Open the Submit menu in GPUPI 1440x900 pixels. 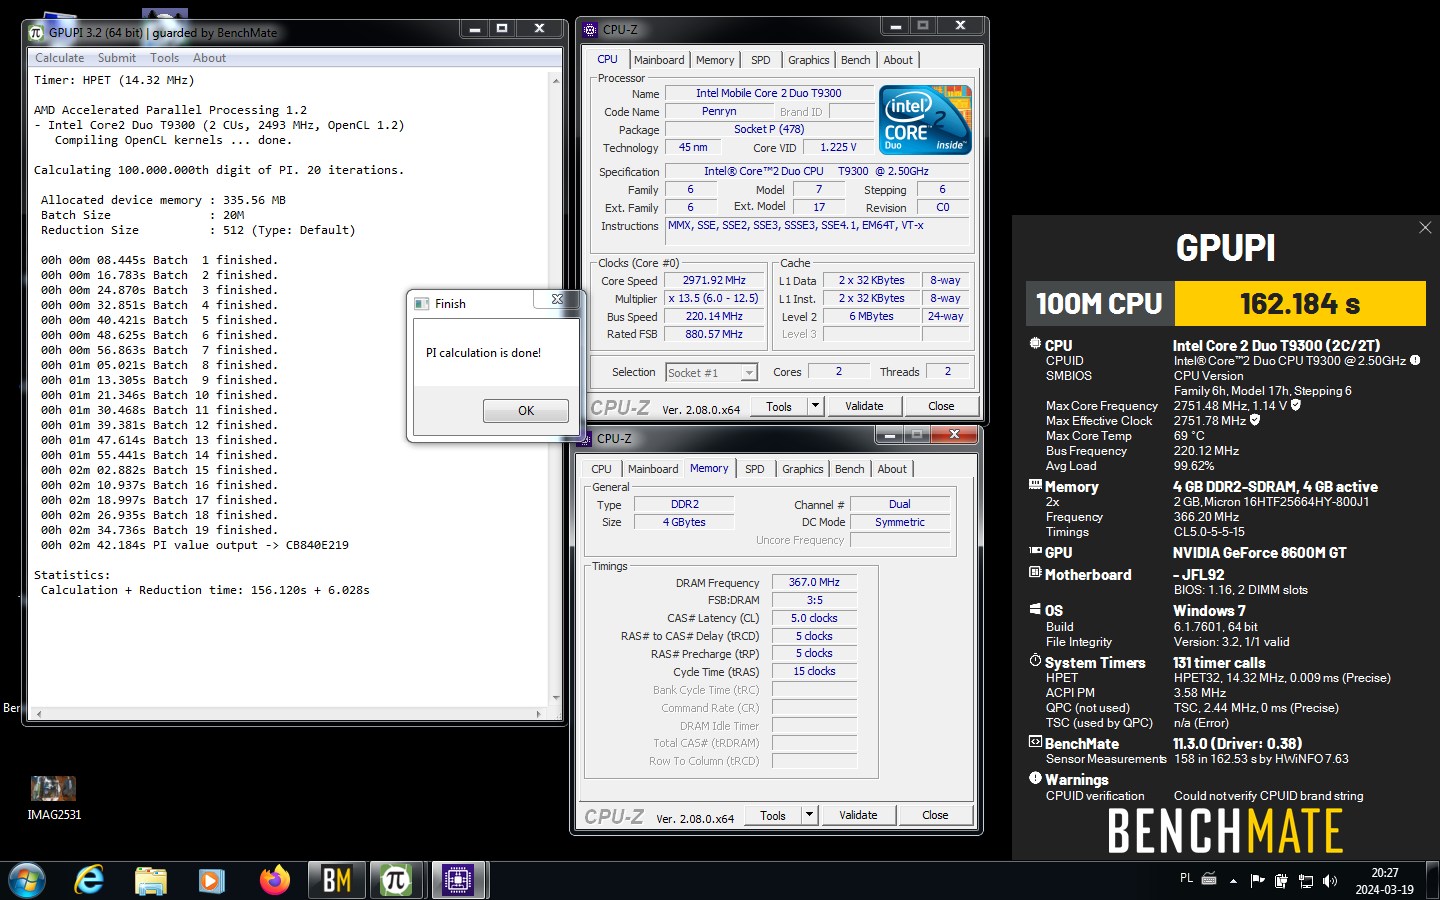point(116,58)
